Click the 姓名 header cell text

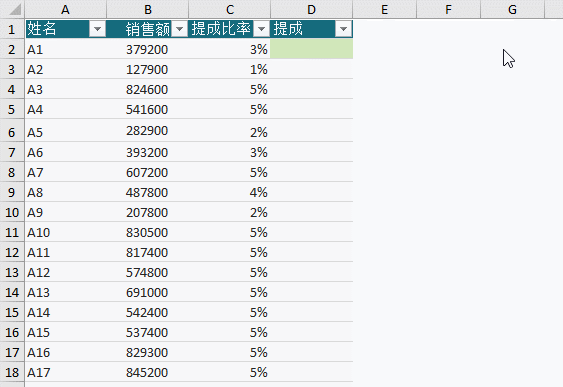[42, 28]
